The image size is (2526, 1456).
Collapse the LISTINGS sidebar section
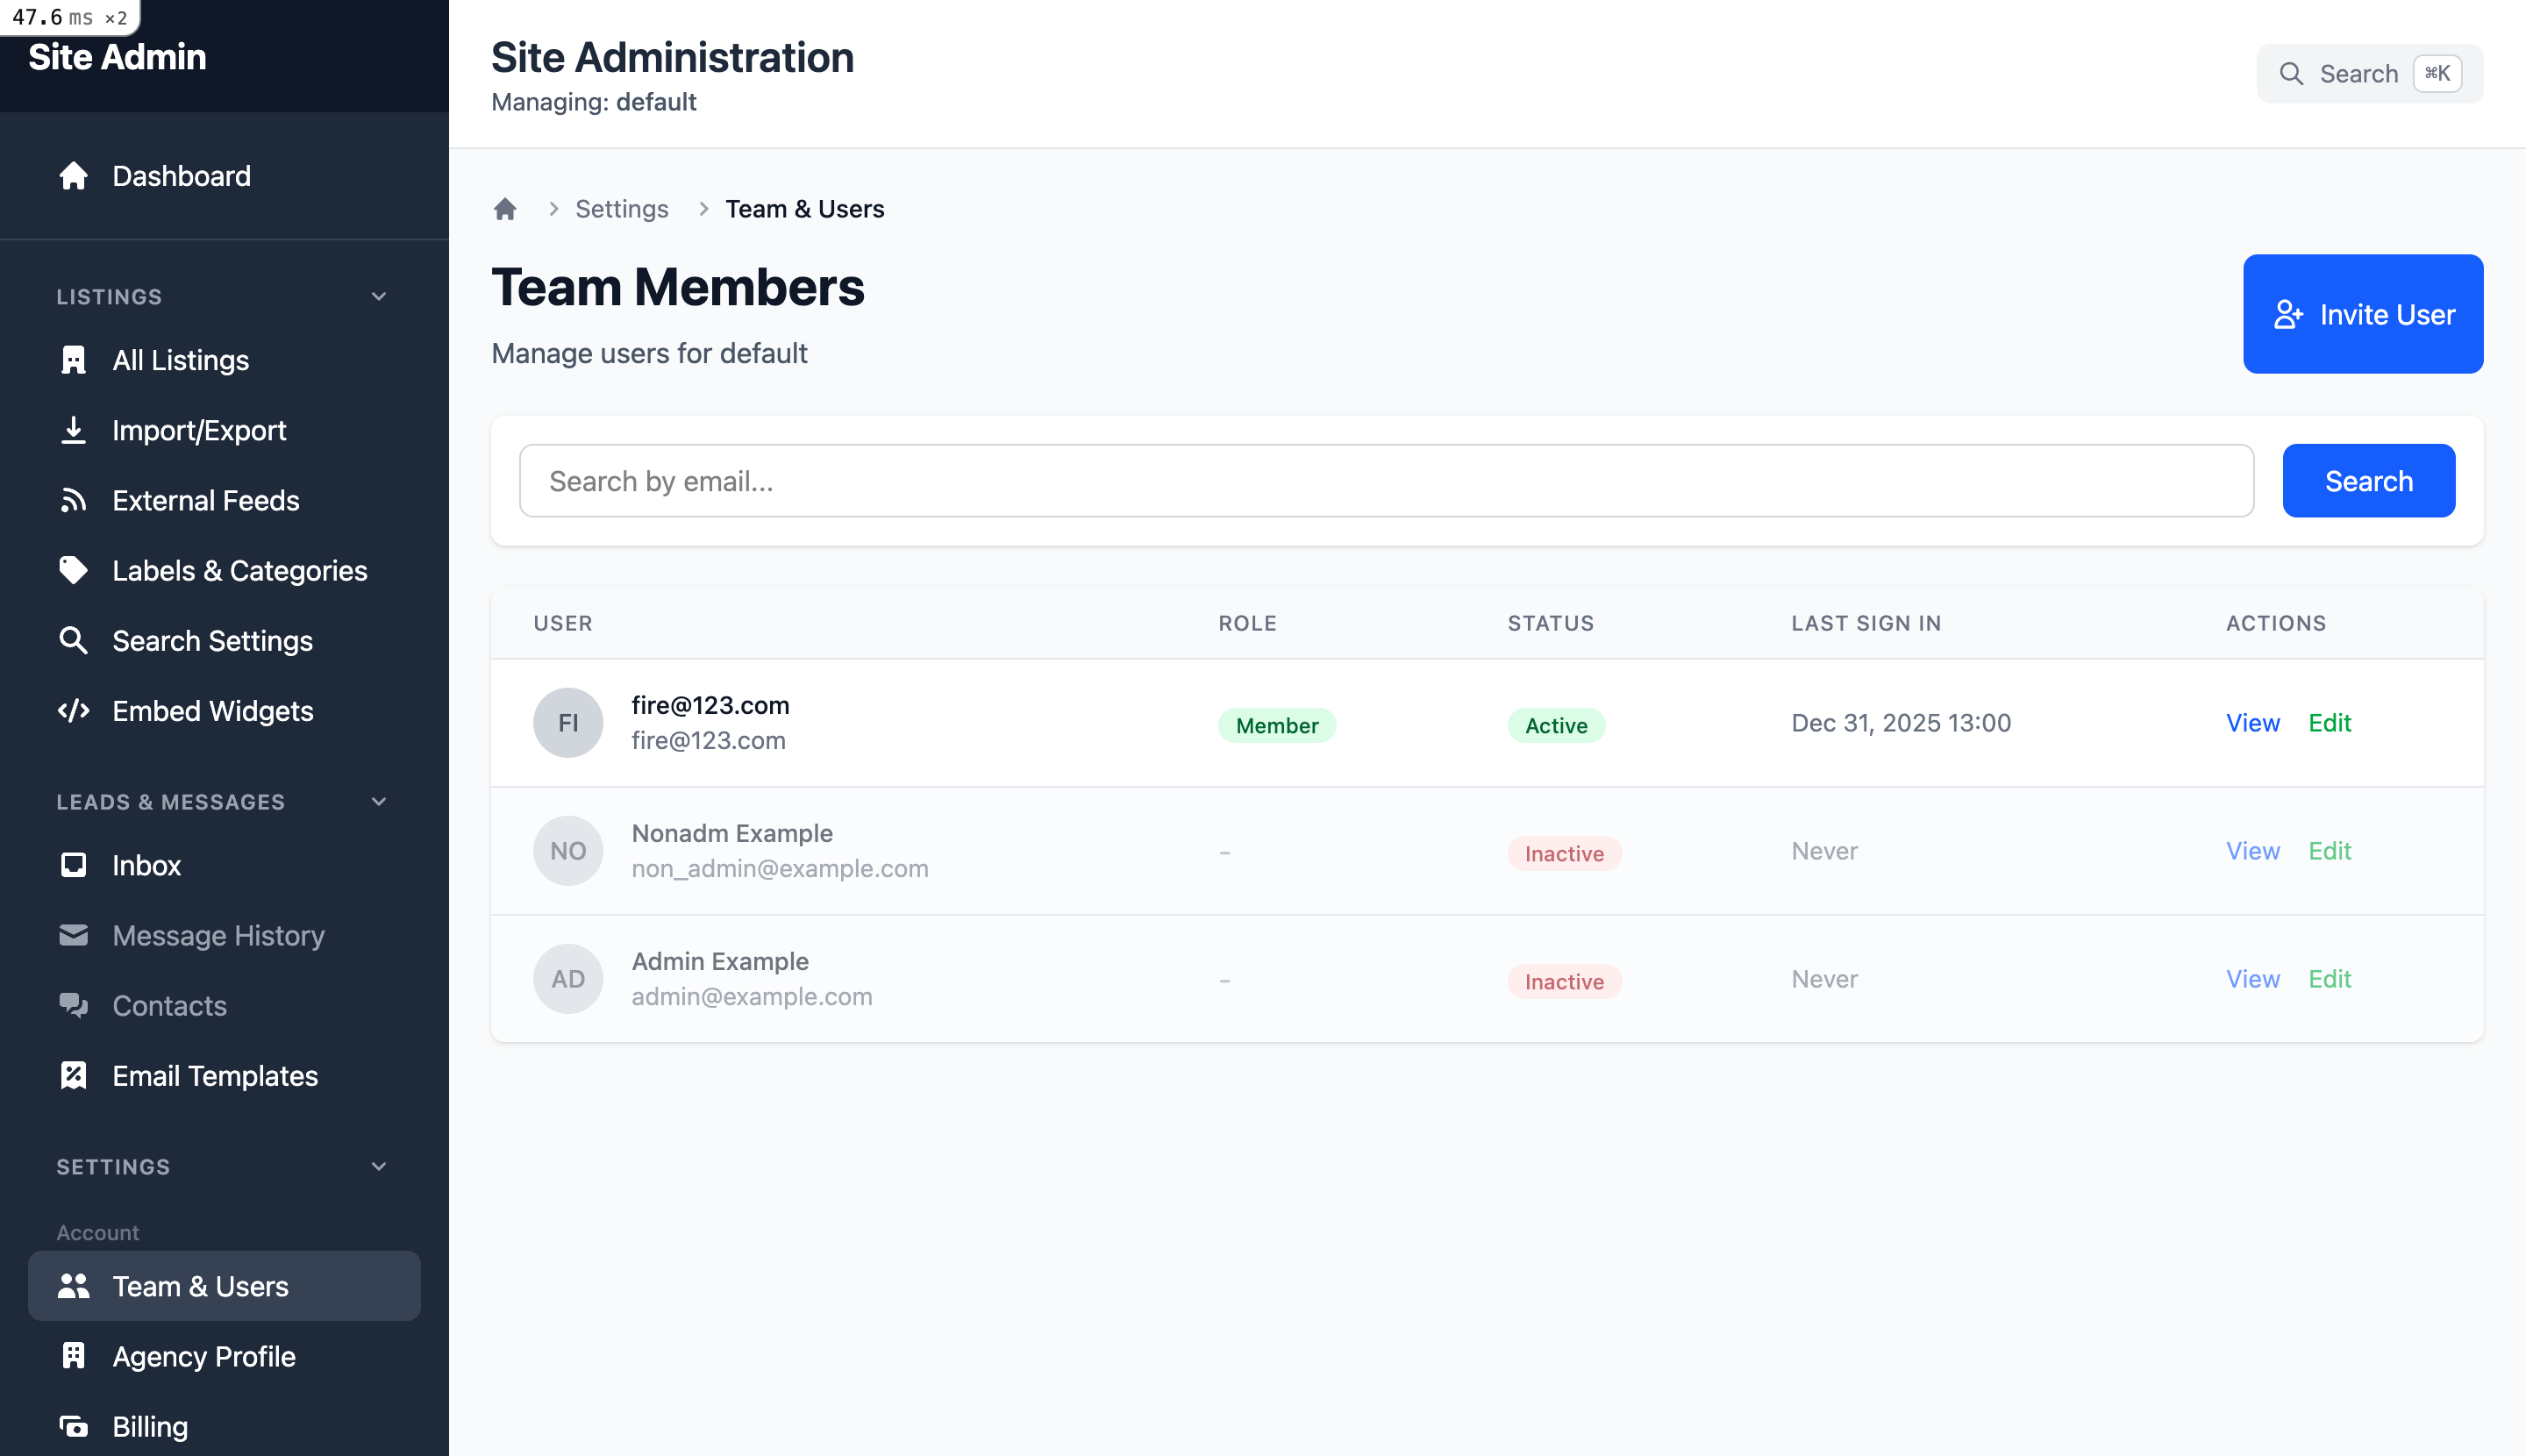pyautogui.click(x=378, y=296)
